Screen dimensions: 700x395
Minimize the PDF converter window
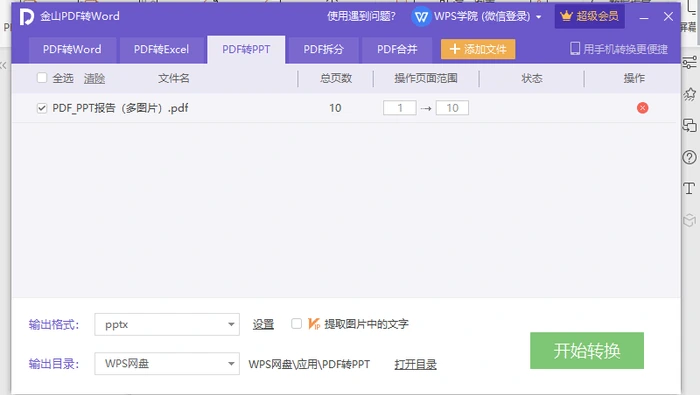pyautogui.click(x=644, y=17)
